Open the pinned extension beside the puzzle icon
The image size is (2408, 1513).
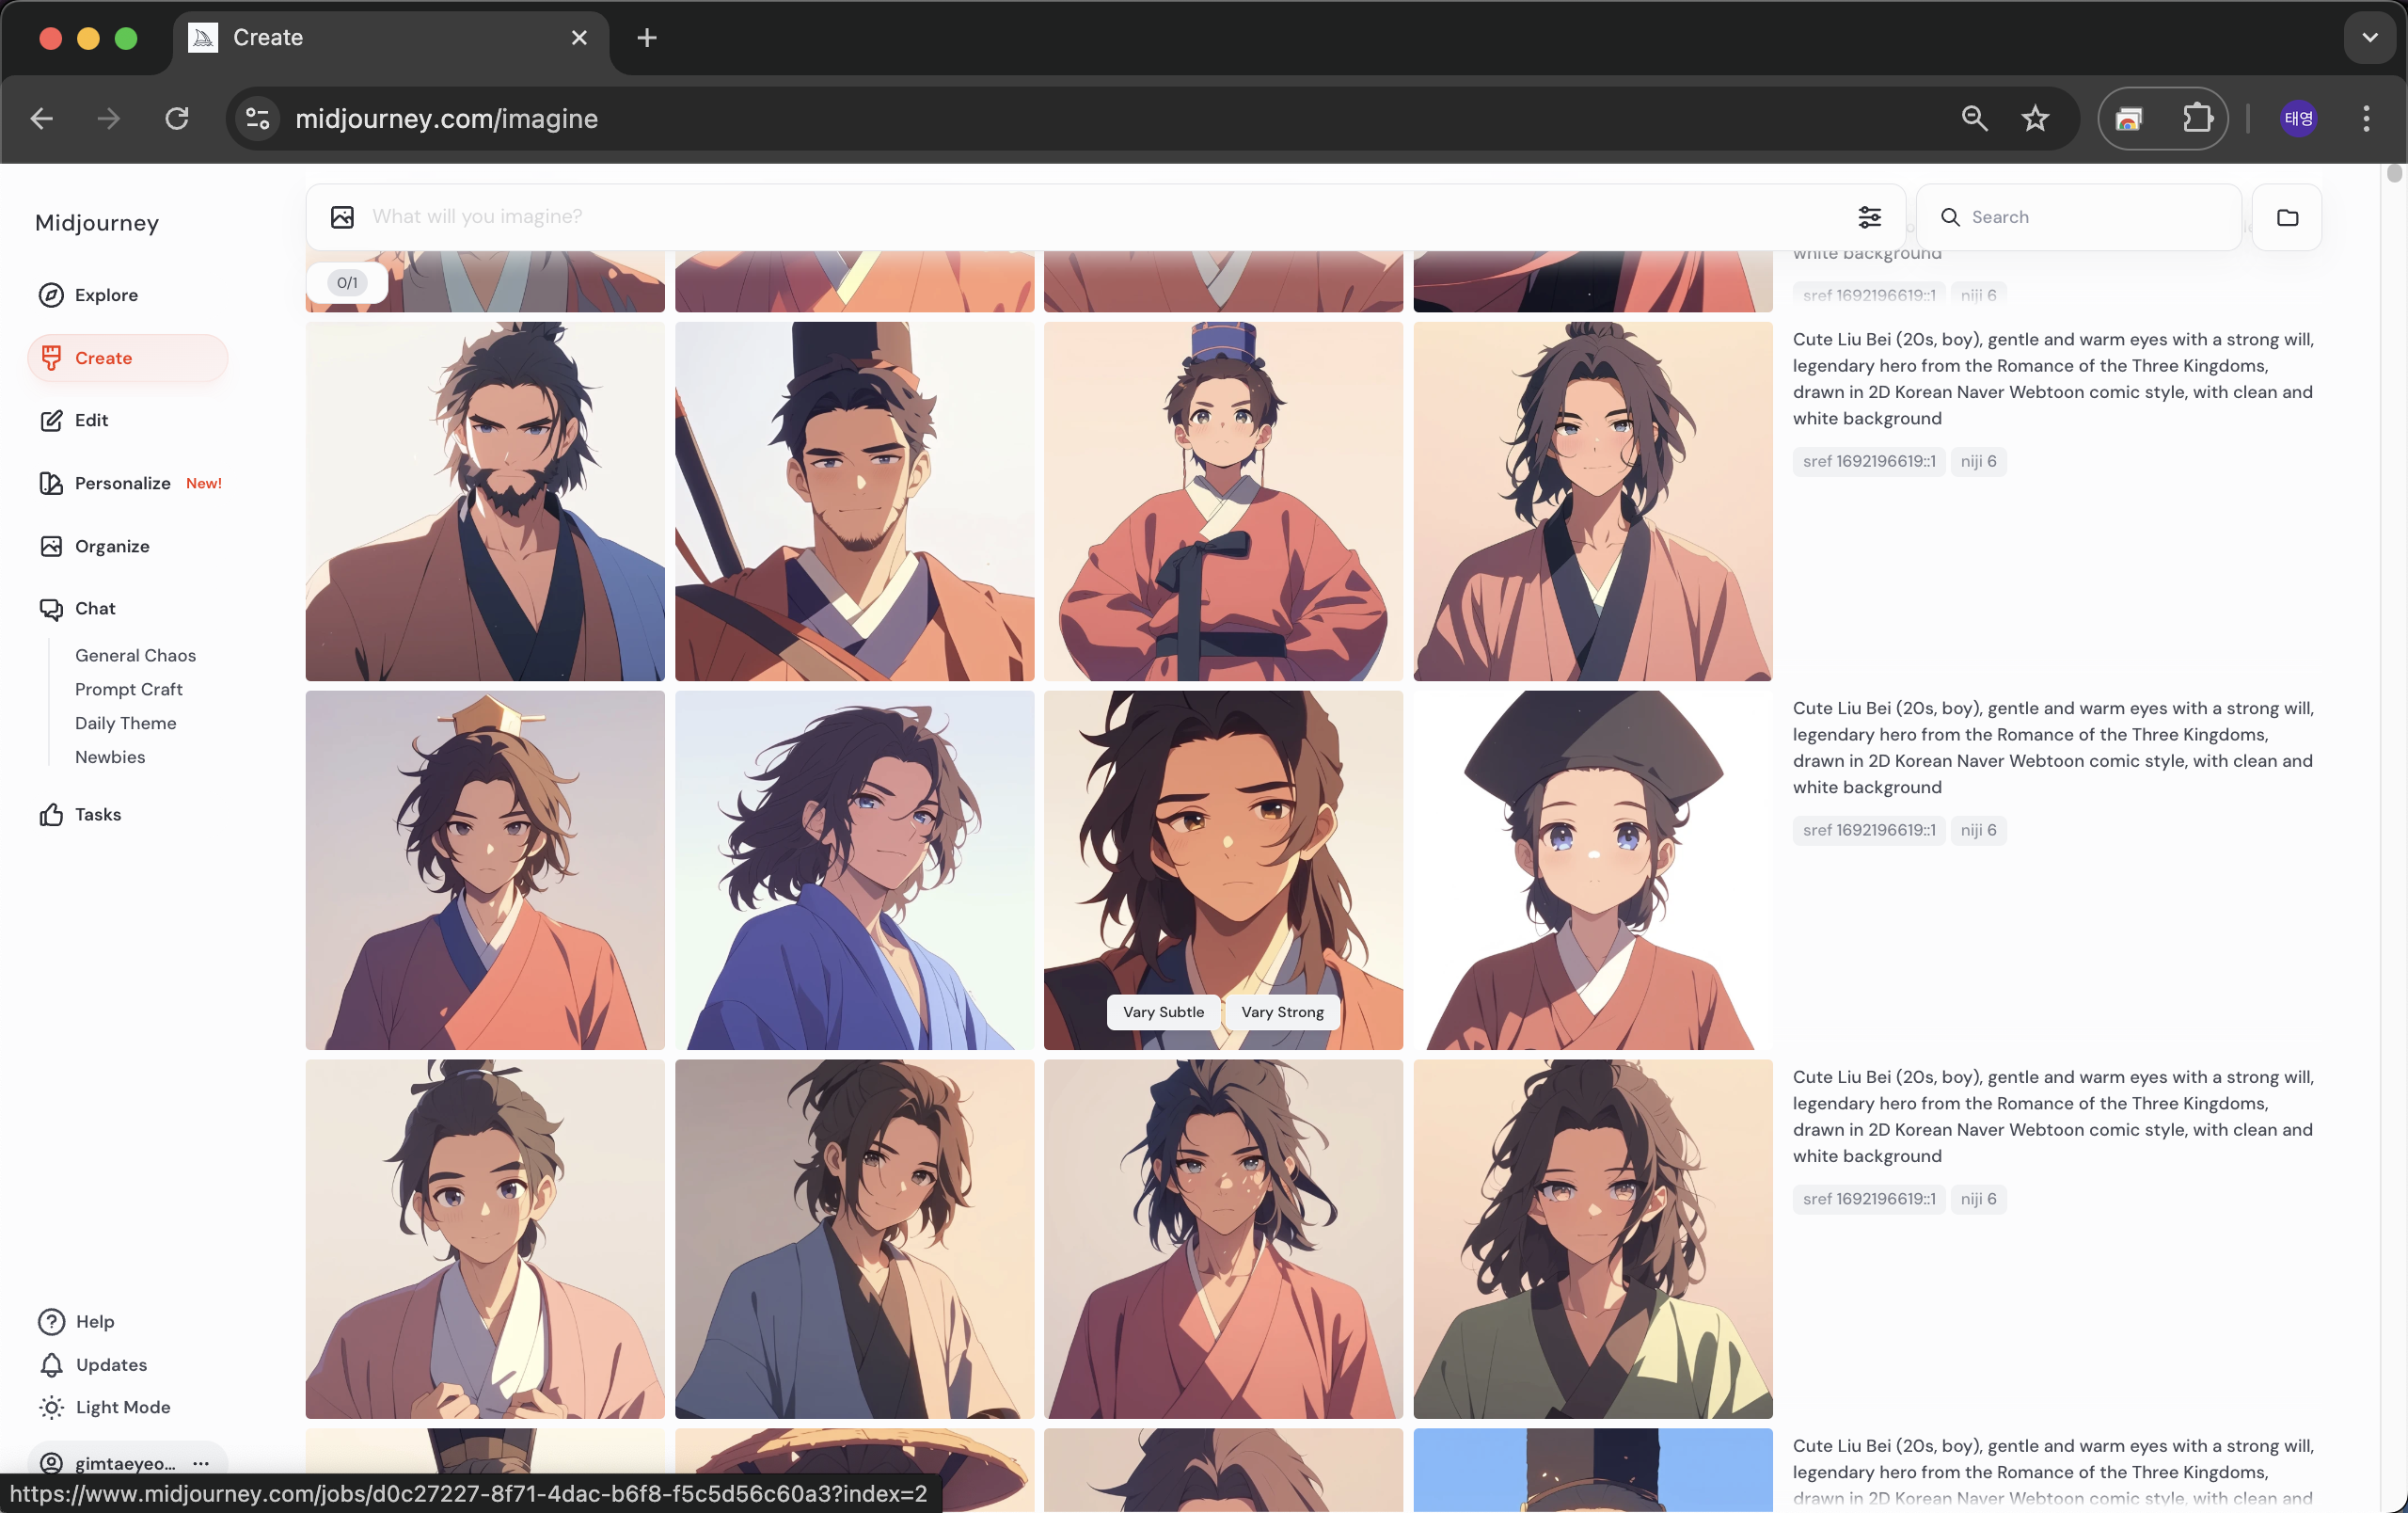[2129, 119]
